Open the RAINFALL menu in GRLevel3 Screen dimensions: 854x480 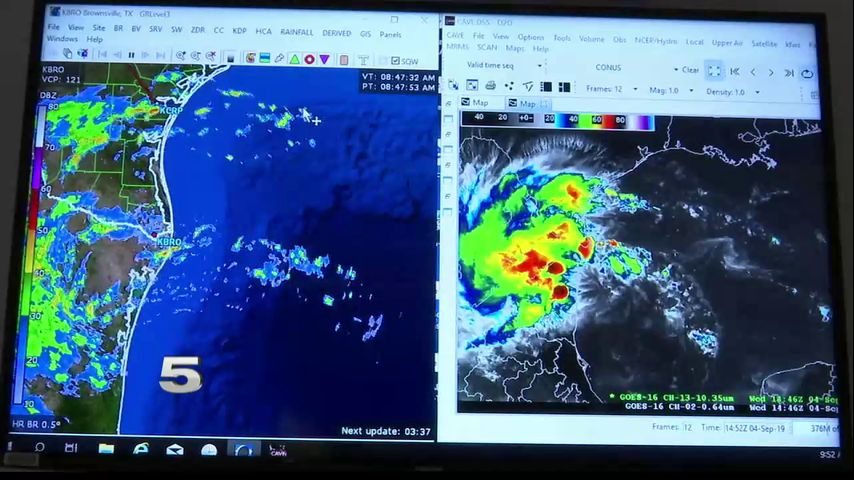coord(297,32)
